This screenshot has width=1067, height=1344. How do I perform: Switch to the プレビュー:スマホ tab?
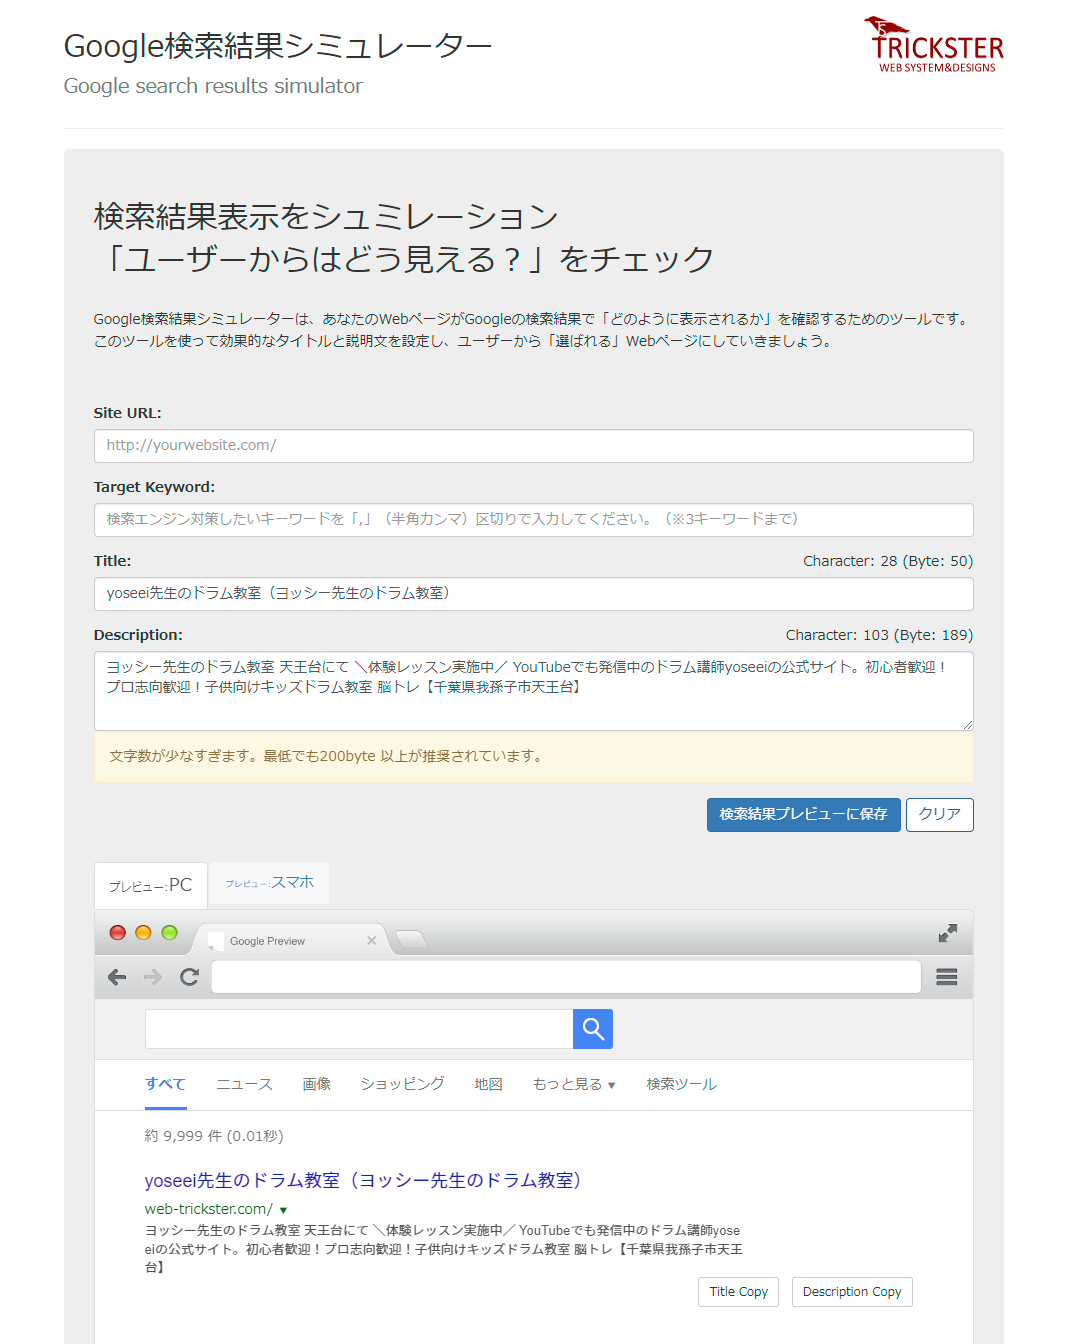tap(270, 882)
